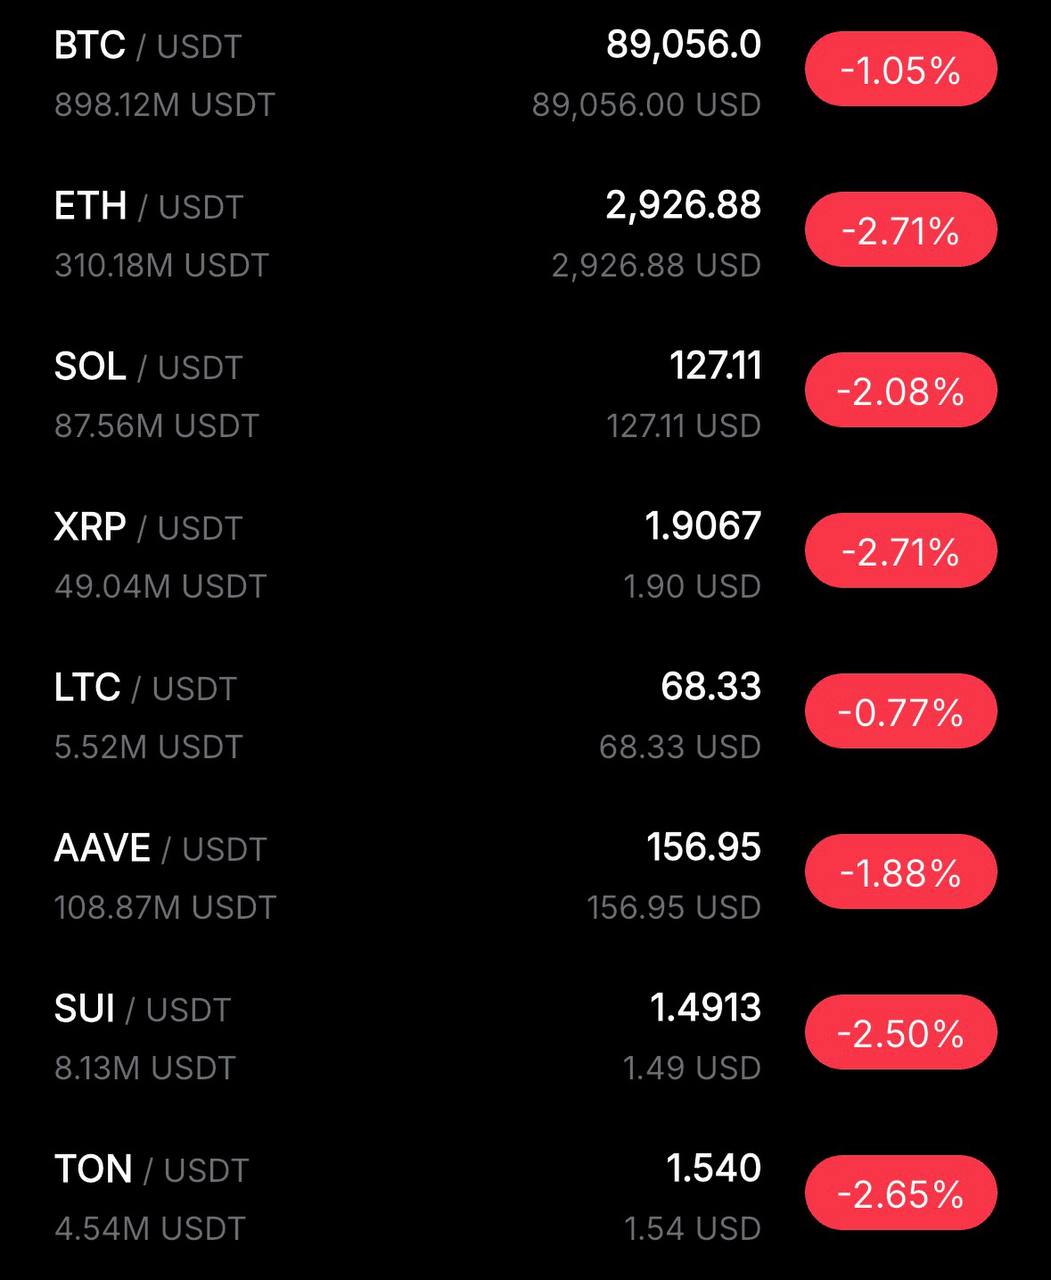Click the SUI -2.50% change badge
1051x1280 pixels.
(900, 1033)
